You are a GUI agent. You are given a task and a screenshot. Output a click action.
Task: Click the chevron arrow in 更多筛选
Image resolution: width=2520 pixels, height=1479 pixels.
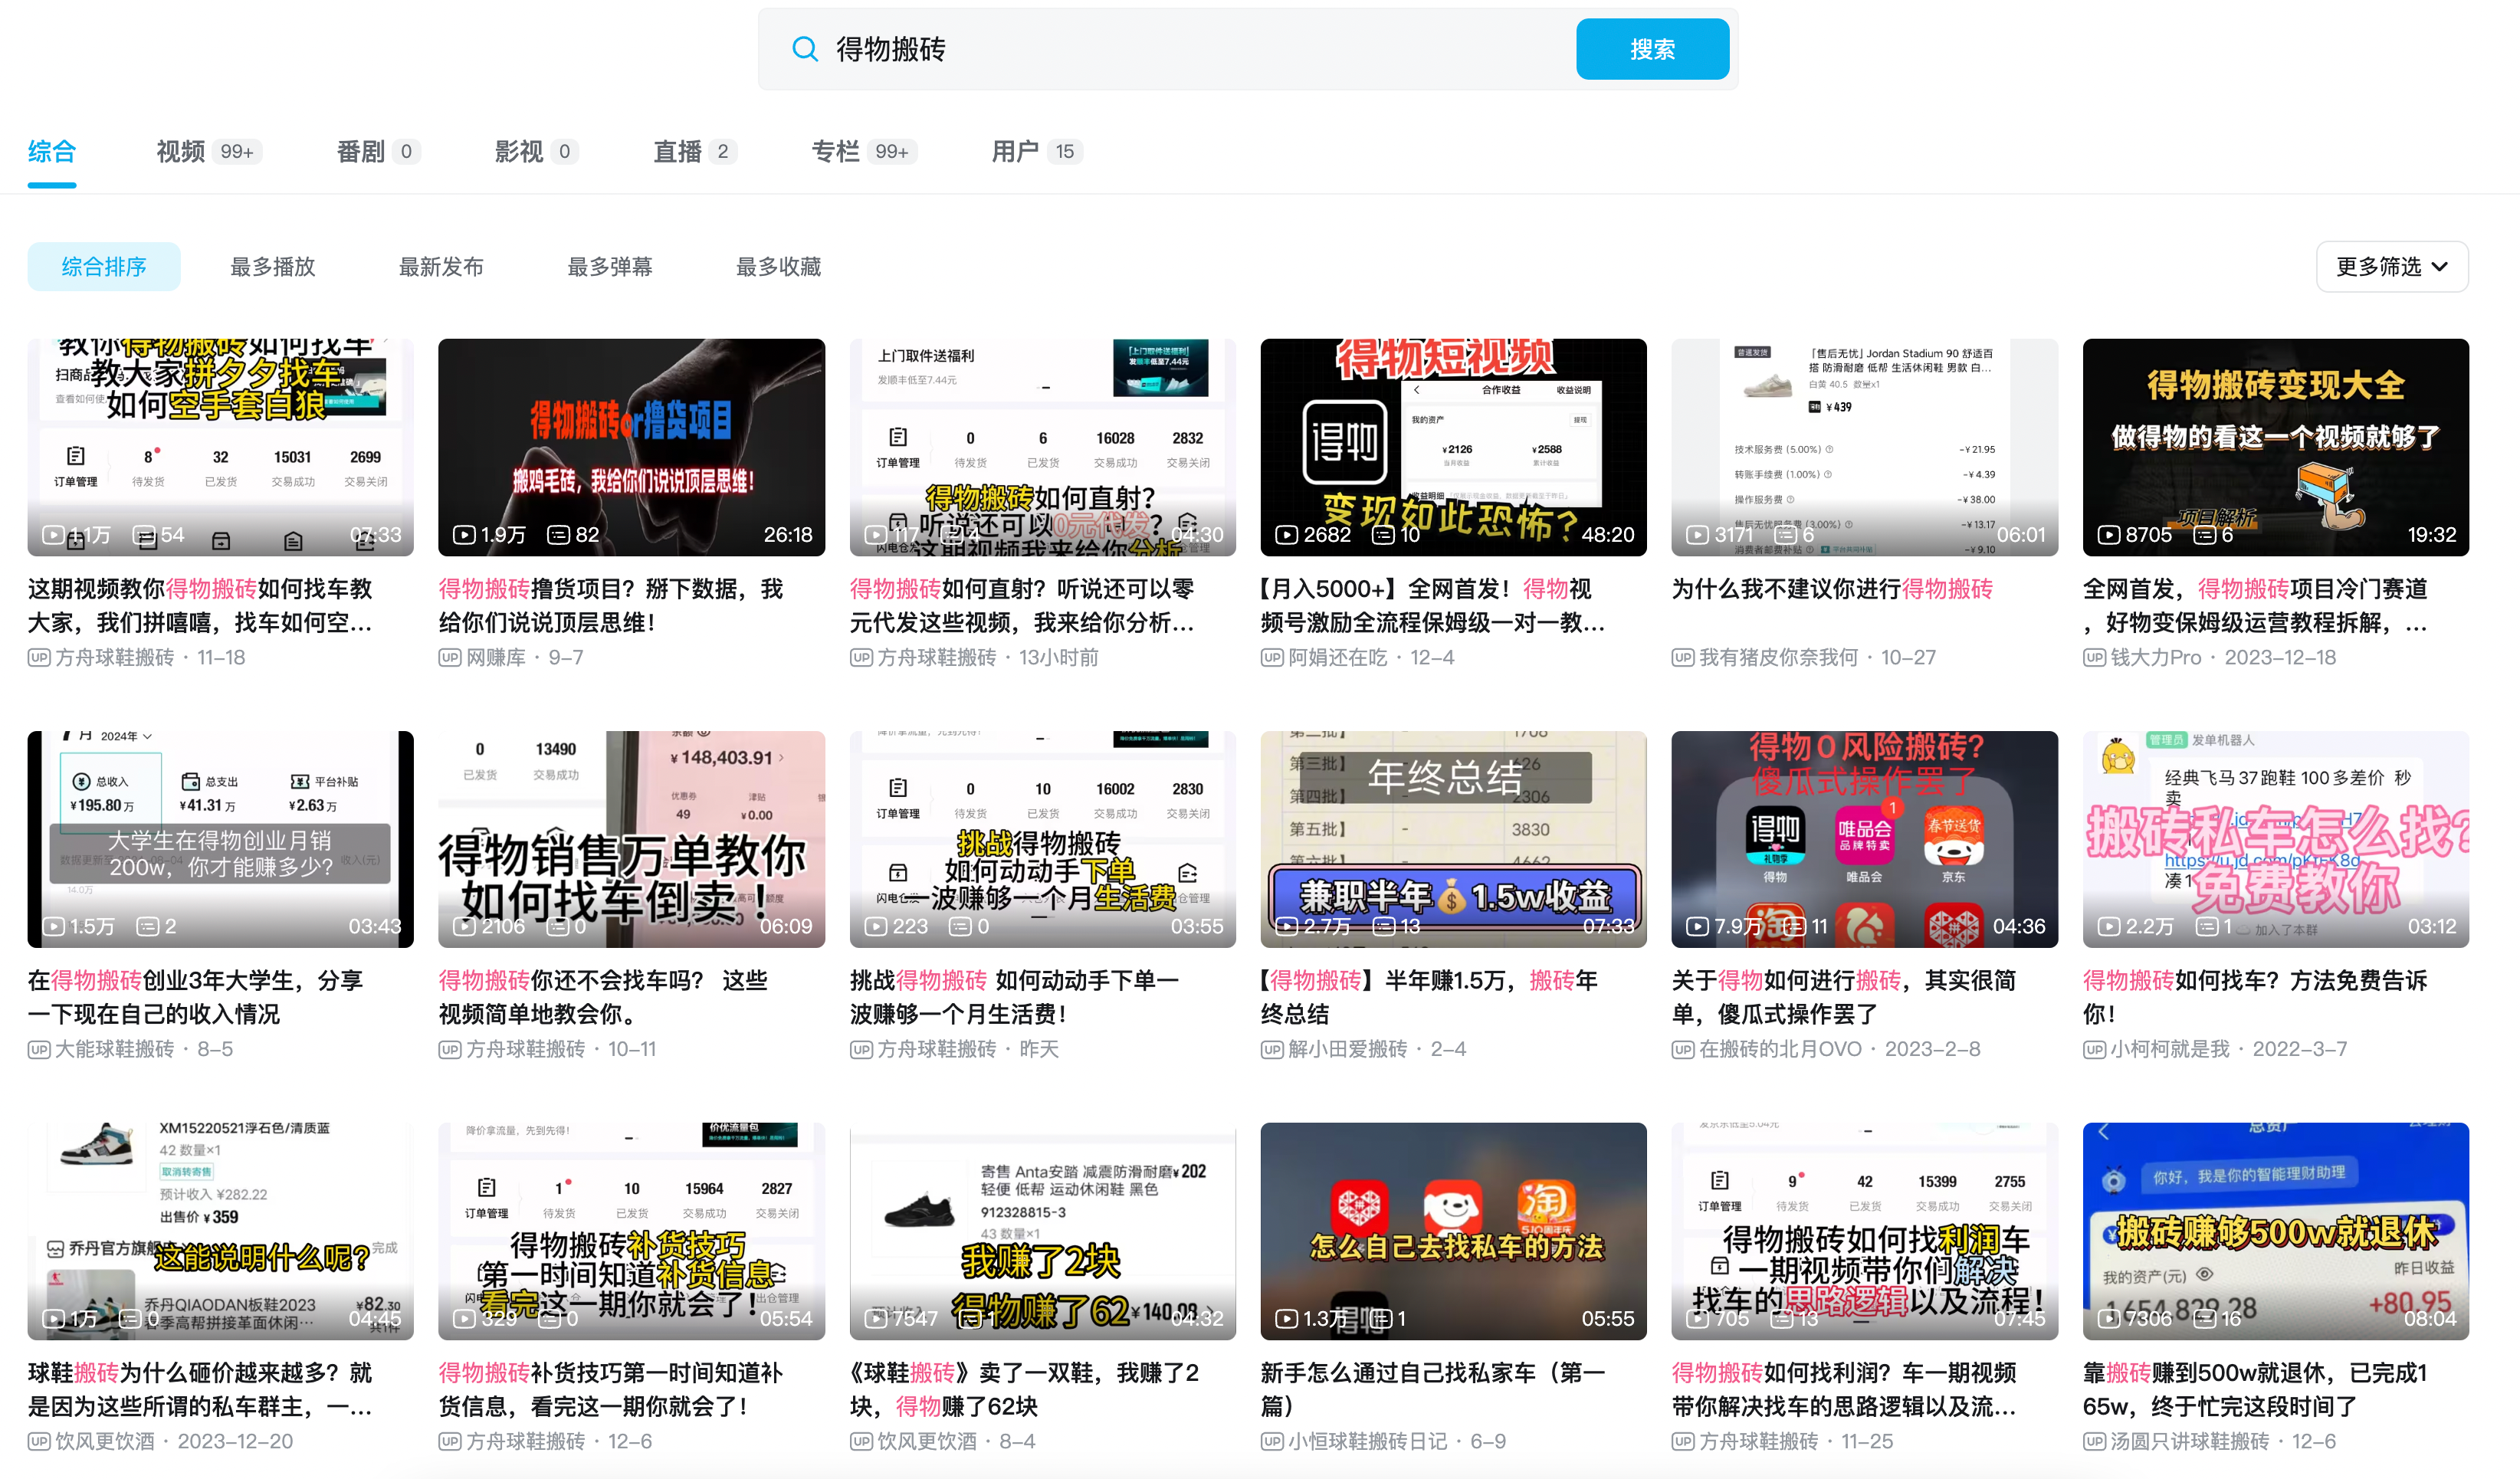pyautogui.click(x=2440, y=267)
